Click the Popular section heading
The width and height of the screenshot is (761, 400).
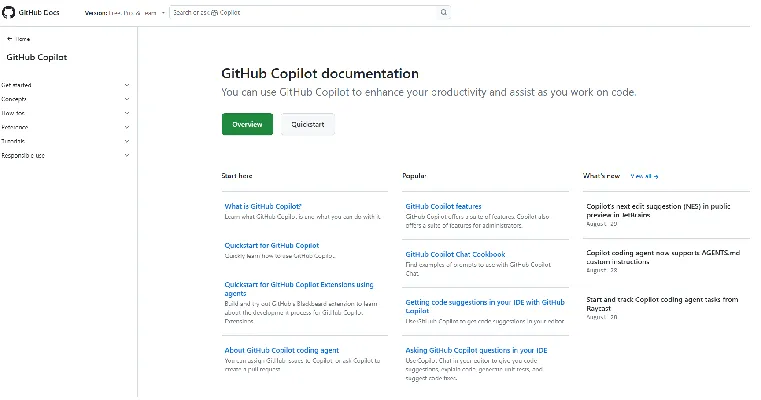coord(414,176)
